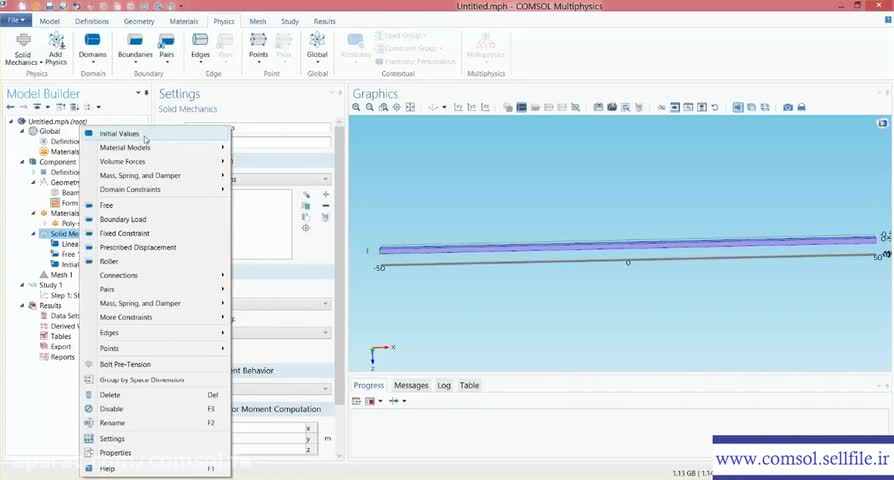
Task: Switch to the Mesh ribbon tab
Action: 258,21
